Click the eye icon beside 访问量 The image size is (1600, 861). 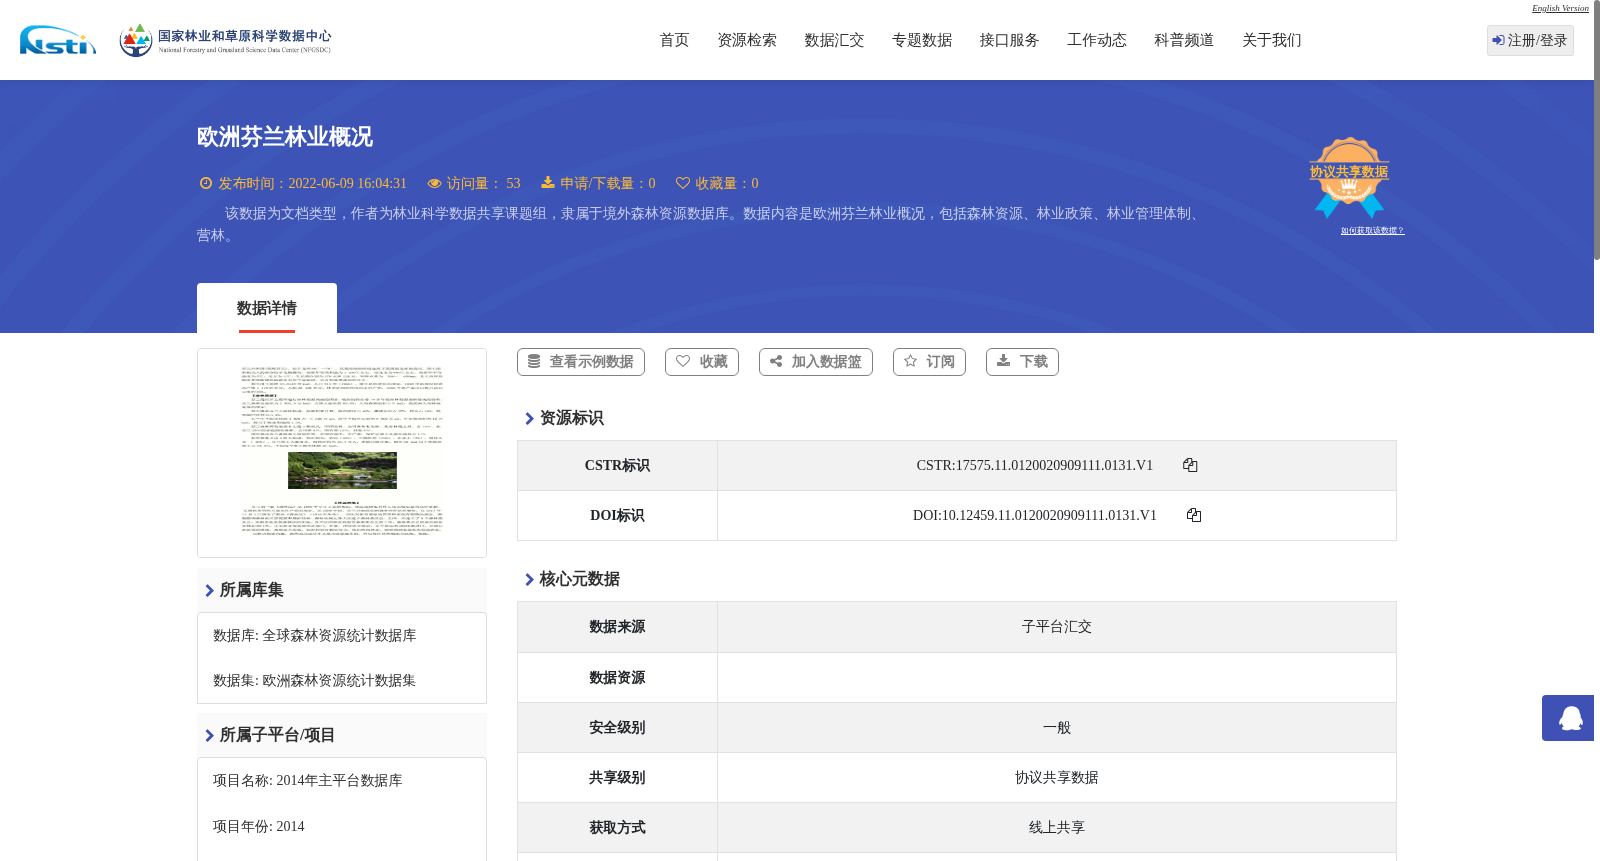coord(434,183)
